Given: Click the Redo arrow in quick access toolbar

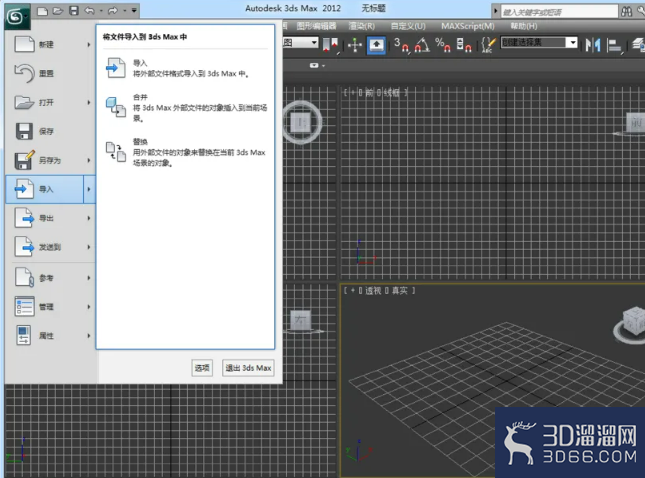Looking at the screenshot, I should pos(112,11).
